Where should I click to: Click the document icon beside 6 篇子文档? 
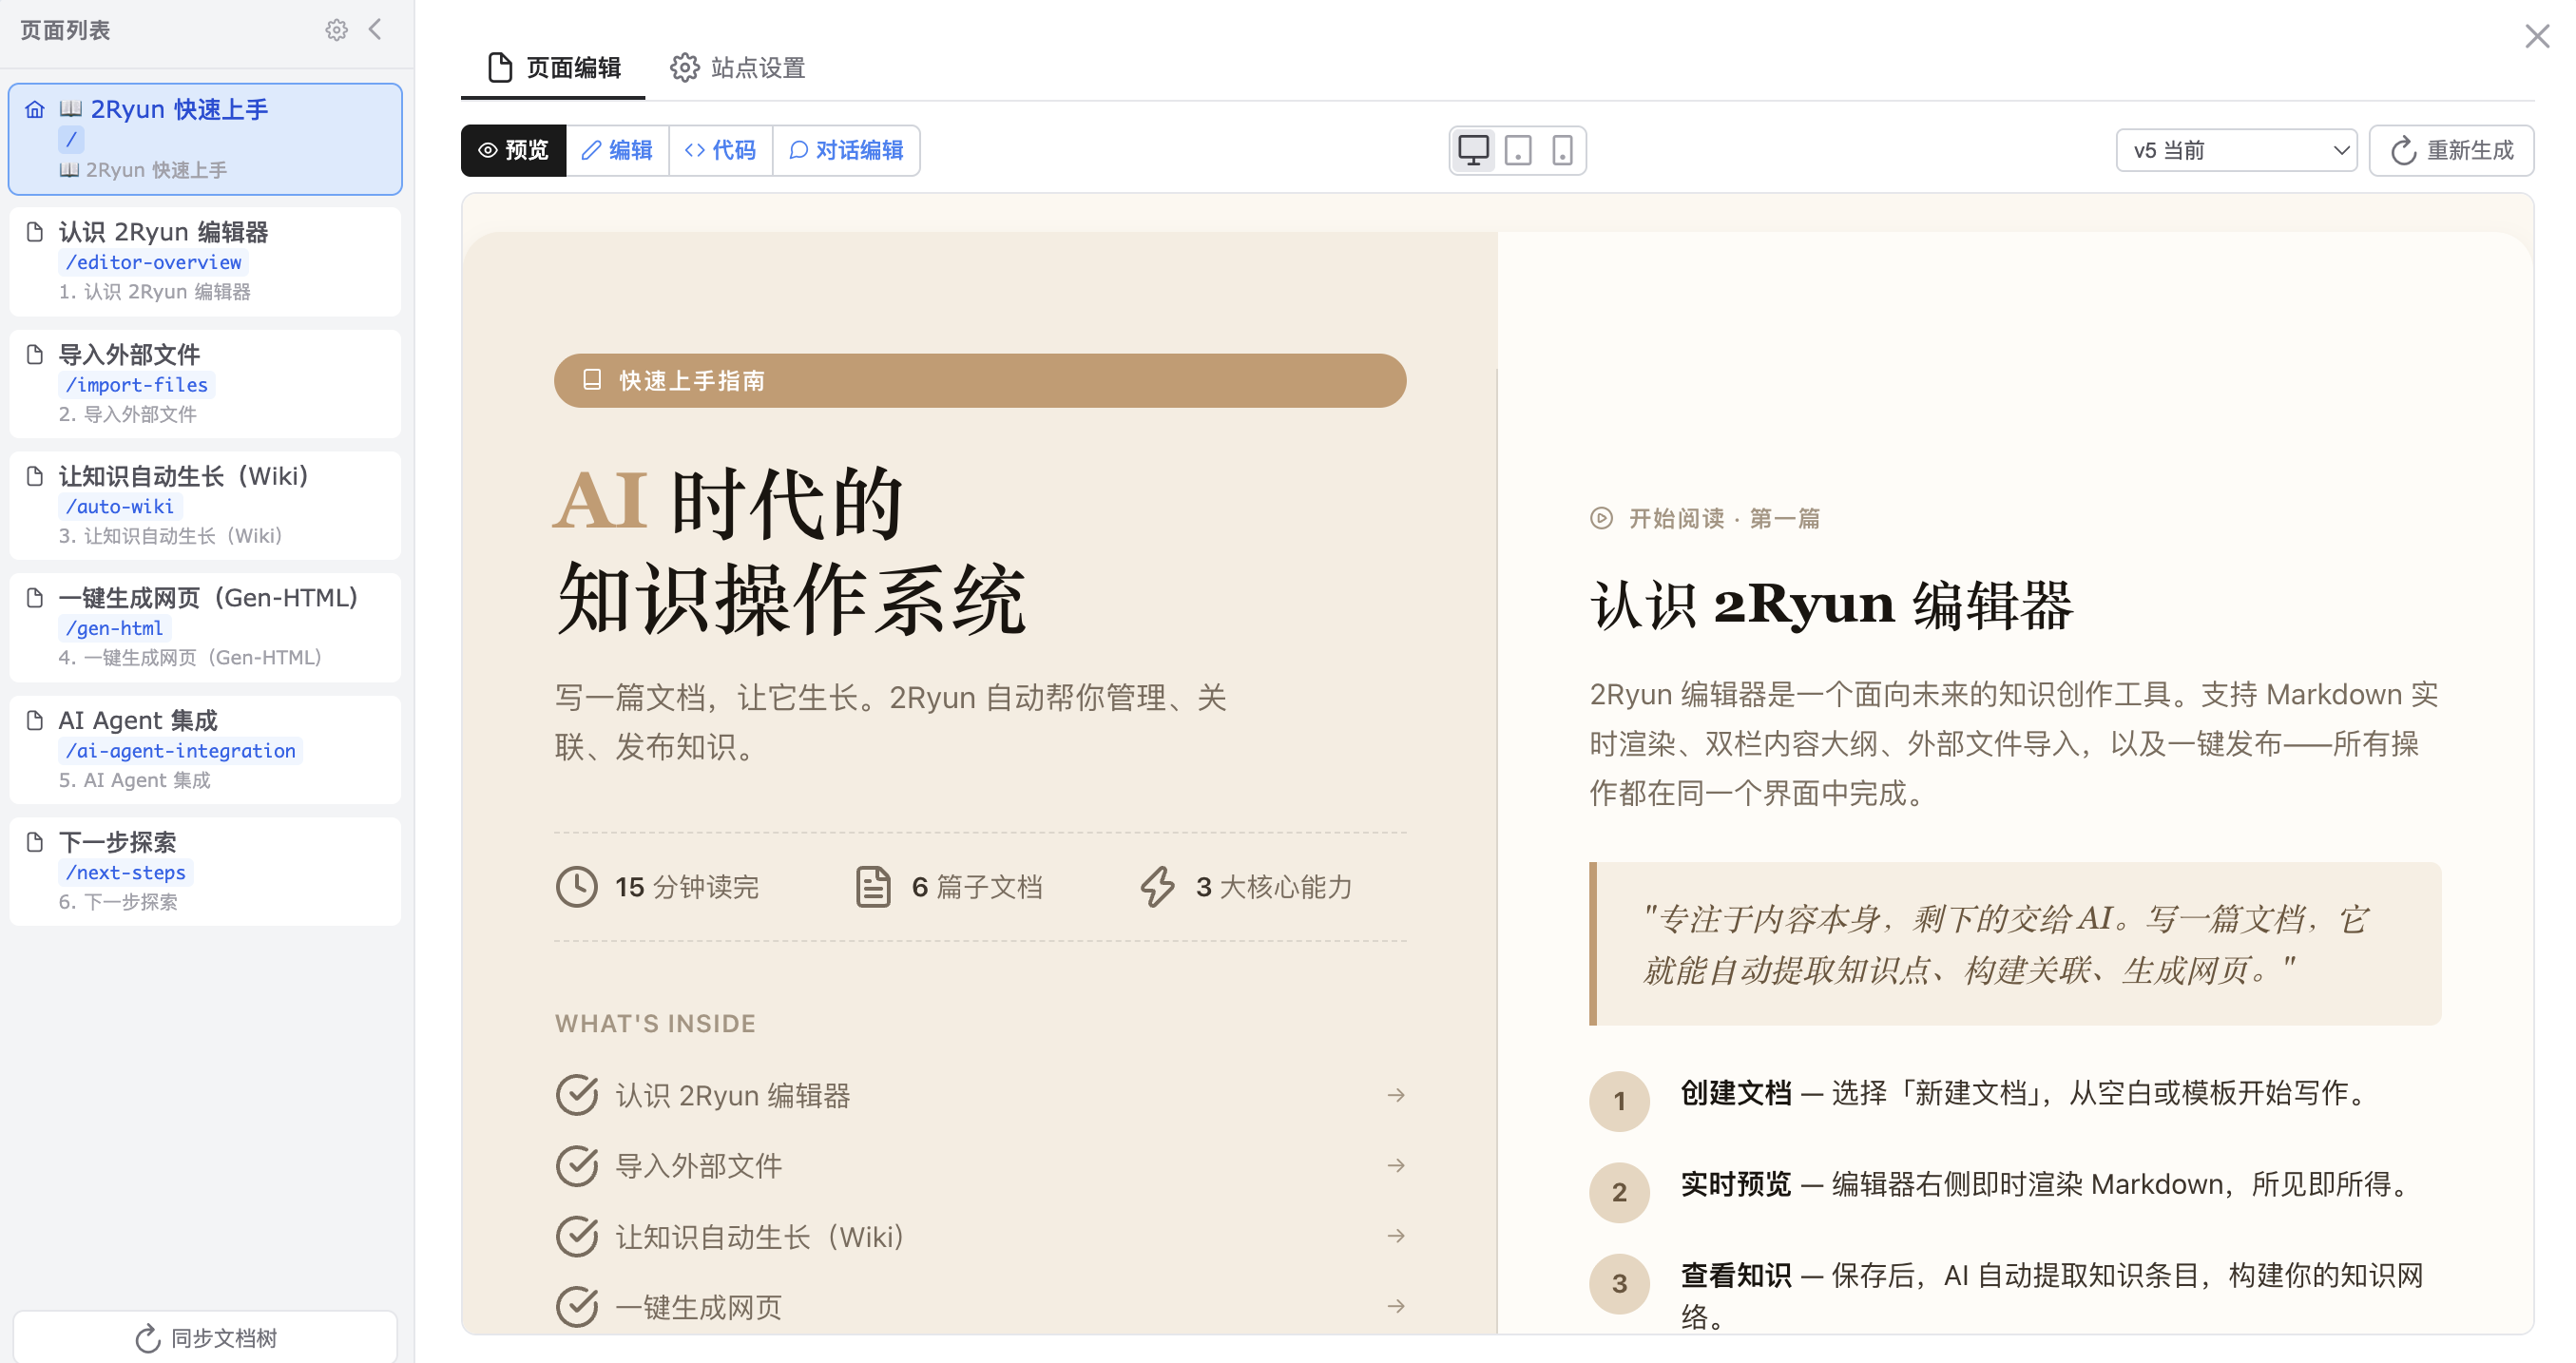(873, 887)
